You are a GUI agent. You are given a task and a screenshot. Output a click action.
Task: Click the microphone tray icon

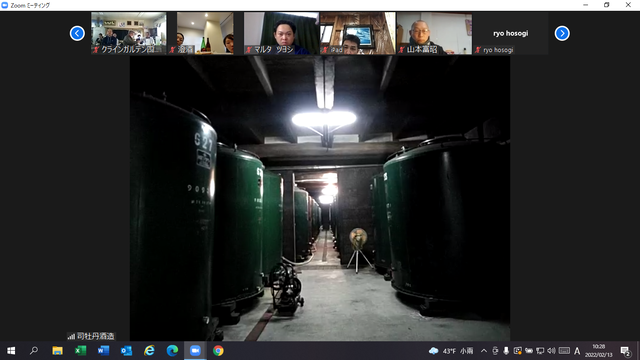(506, 351)
